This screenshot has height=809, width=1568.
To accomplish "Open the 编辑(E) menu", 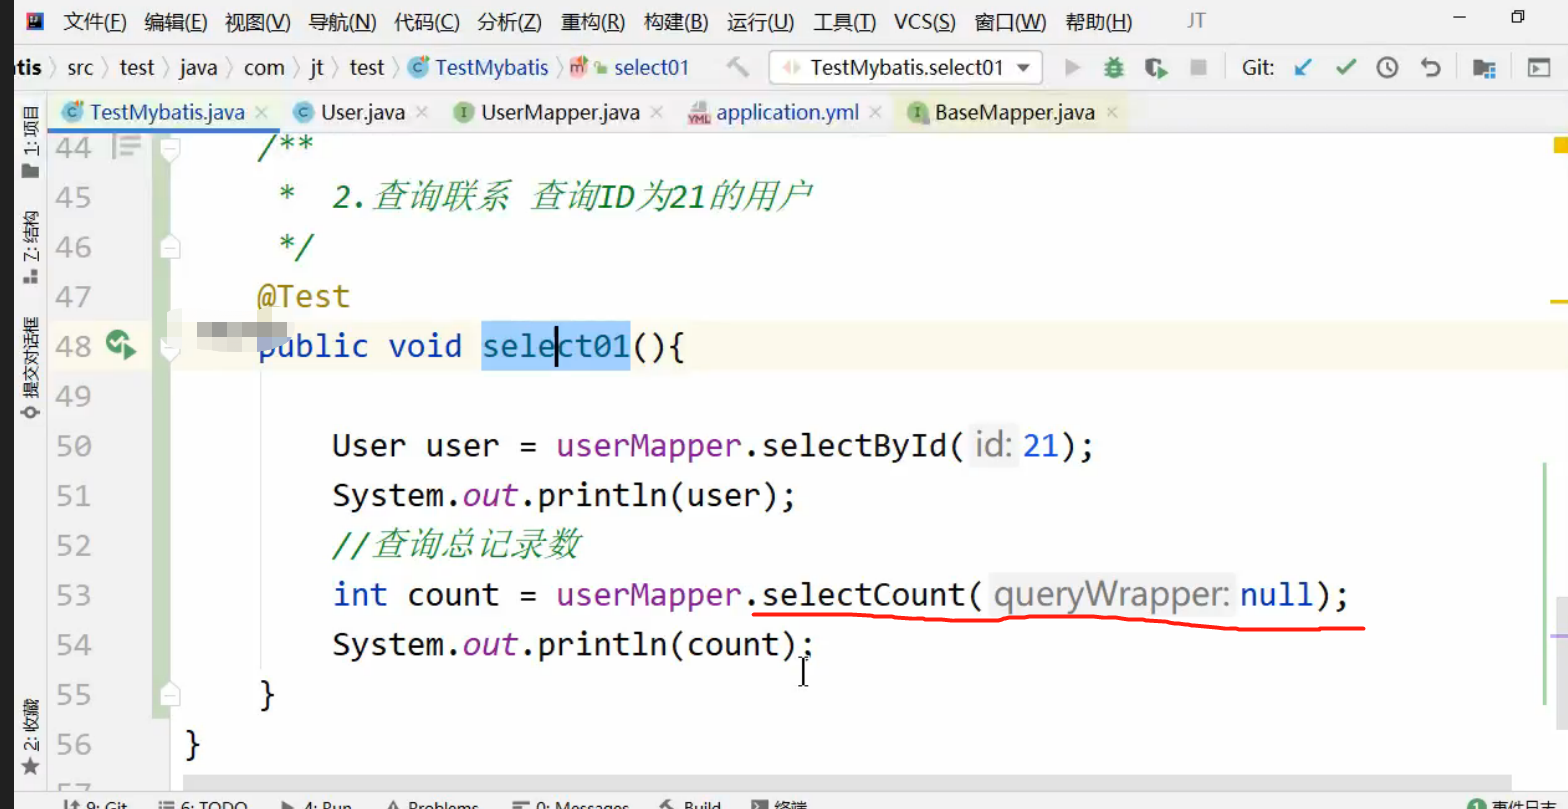I will point(176,21).
